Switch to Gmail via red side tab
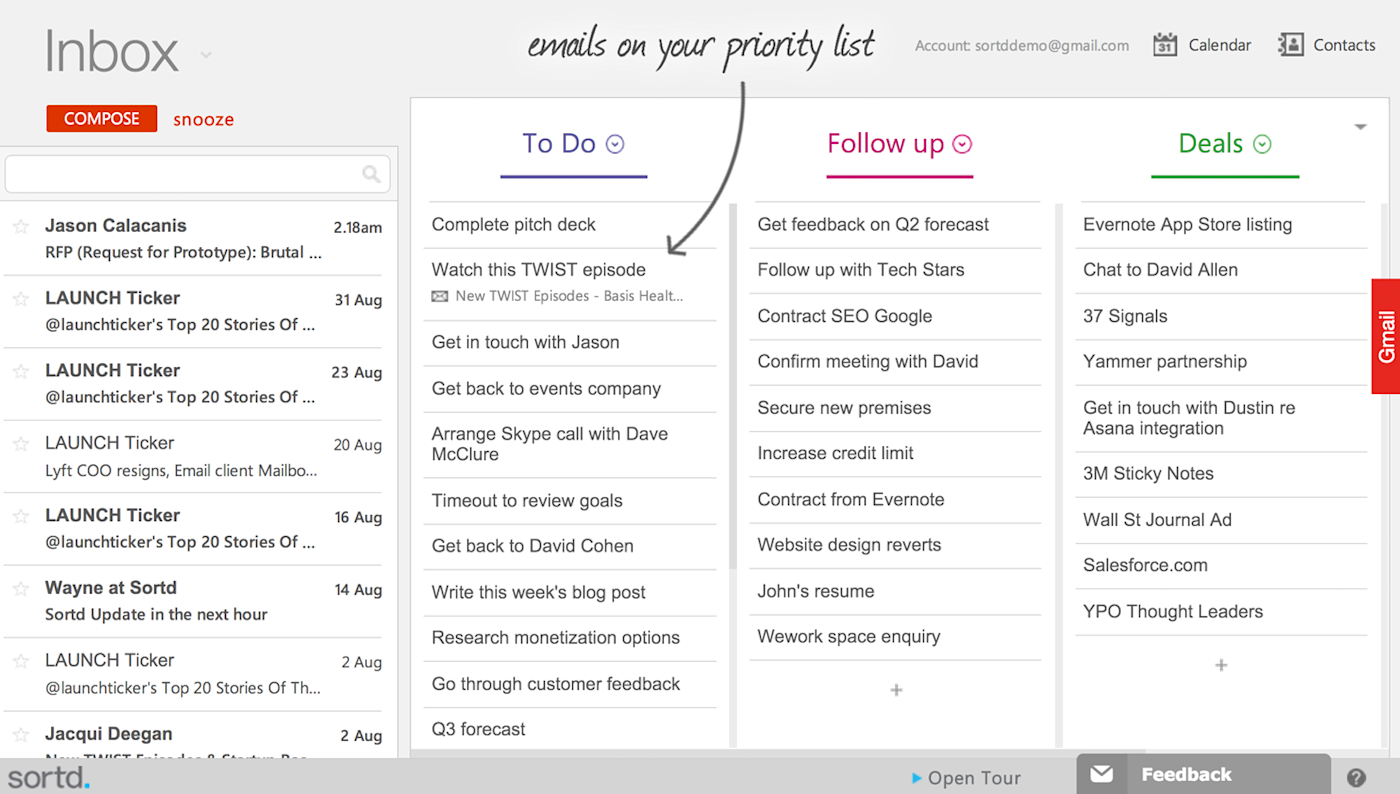Screen dimensions: 1400x794 1386,337
